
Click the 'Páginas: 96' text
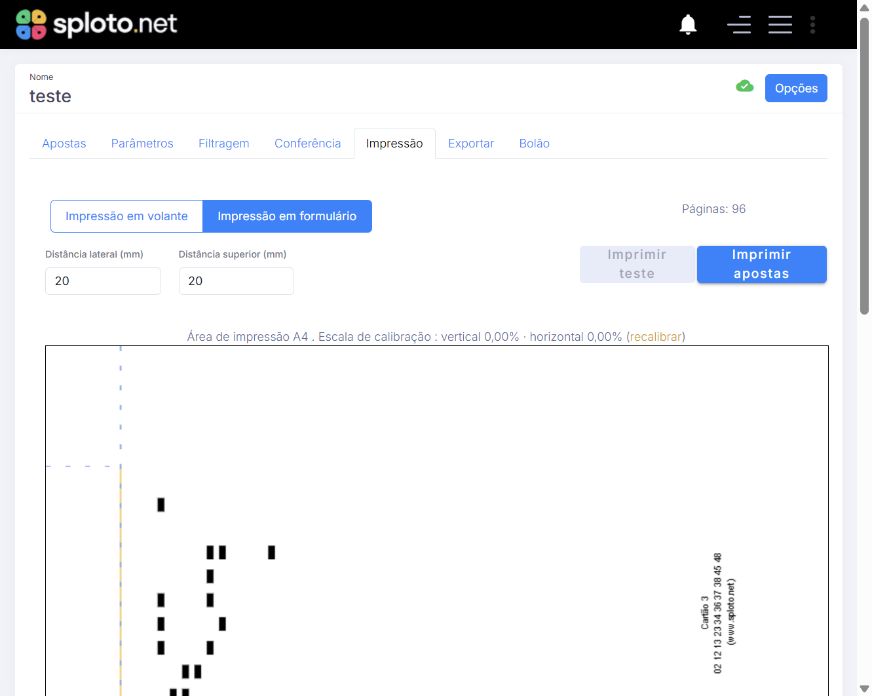coord(714,209)
